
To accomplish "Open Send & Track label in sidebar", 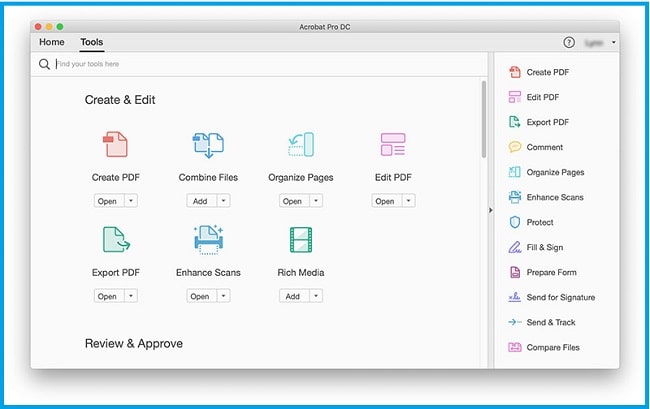I will (551, 322).
